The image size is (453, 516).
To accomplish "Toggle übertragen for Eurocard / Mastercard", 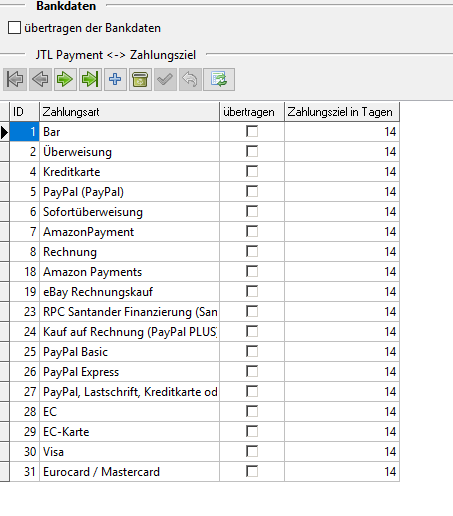I will pos(252,471).
